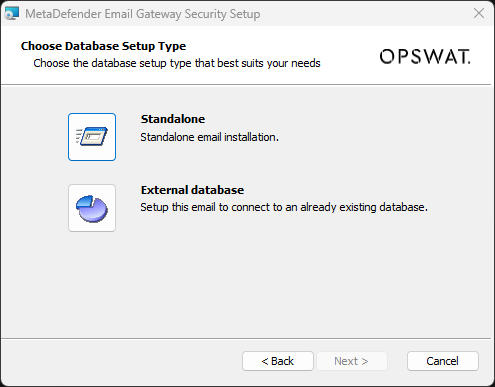Click the bold Standalone heading

[173, 119]
